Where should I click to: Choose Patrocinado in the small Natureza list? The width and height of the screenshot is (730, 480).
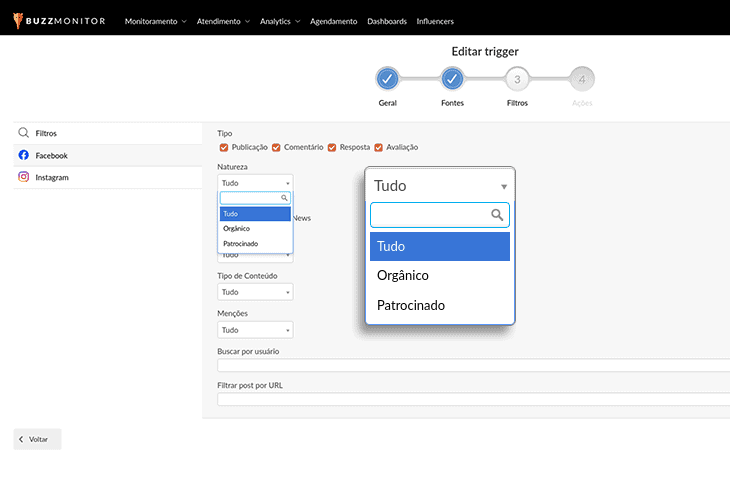240,243
